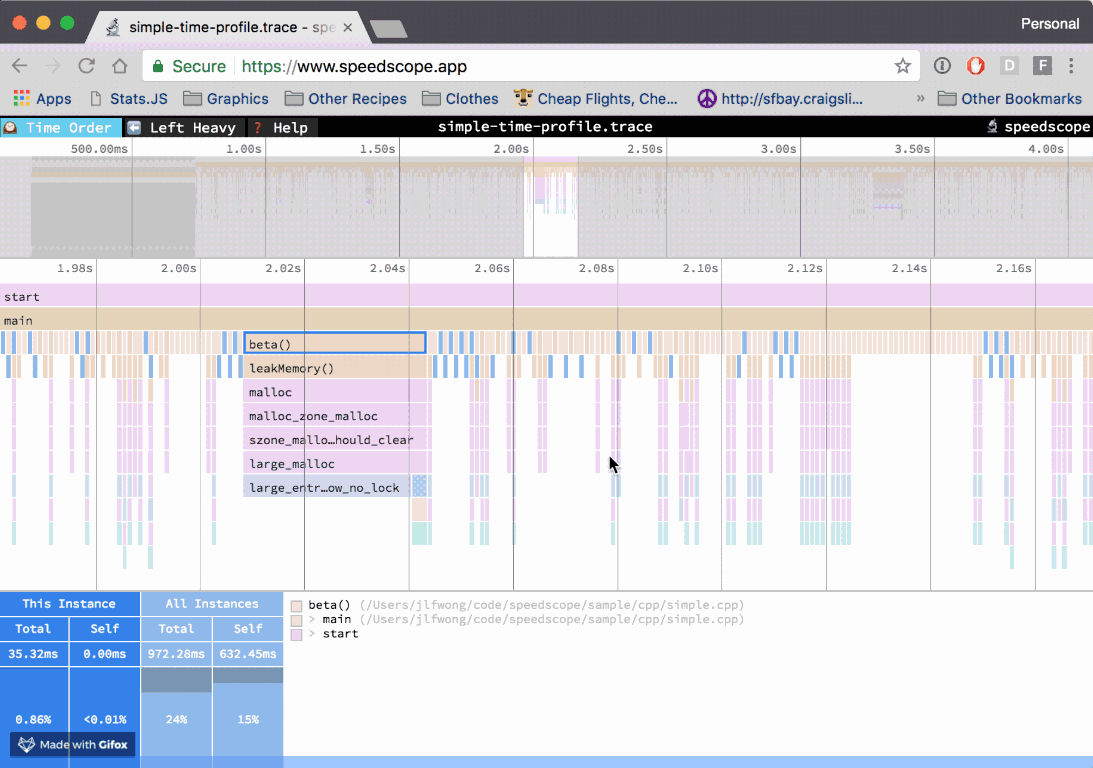
Task: Open the sfbay craigslist bookmark
Action: [x=779, y=99]
